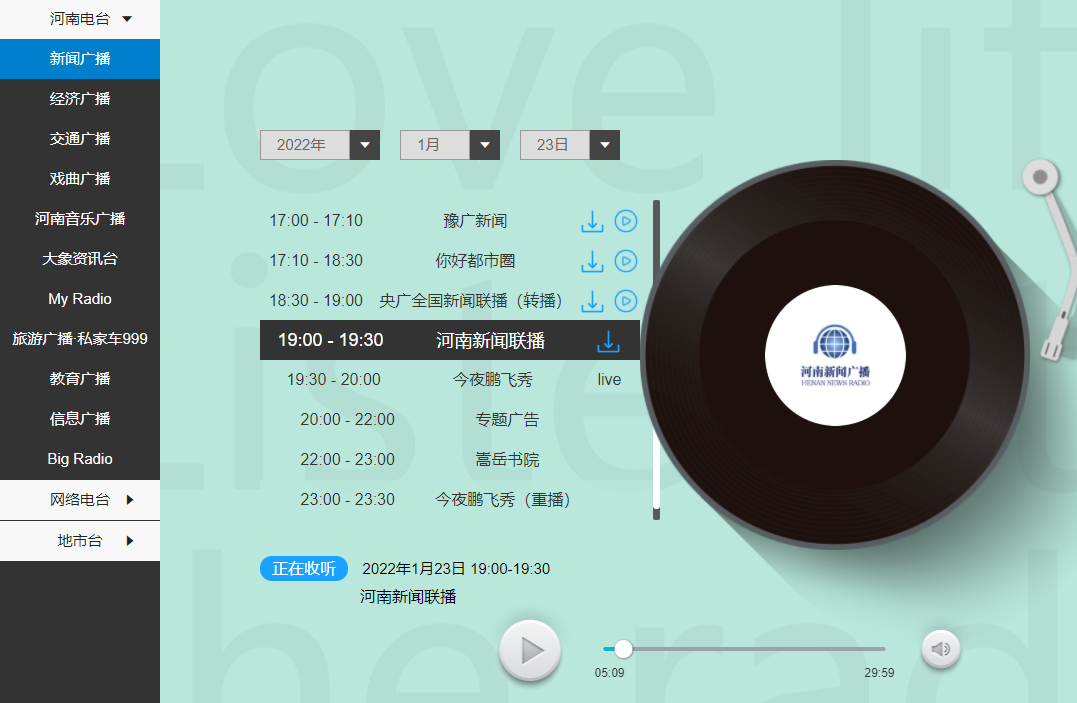Play the 央广全国新闻联播 episode

(626, 301)
